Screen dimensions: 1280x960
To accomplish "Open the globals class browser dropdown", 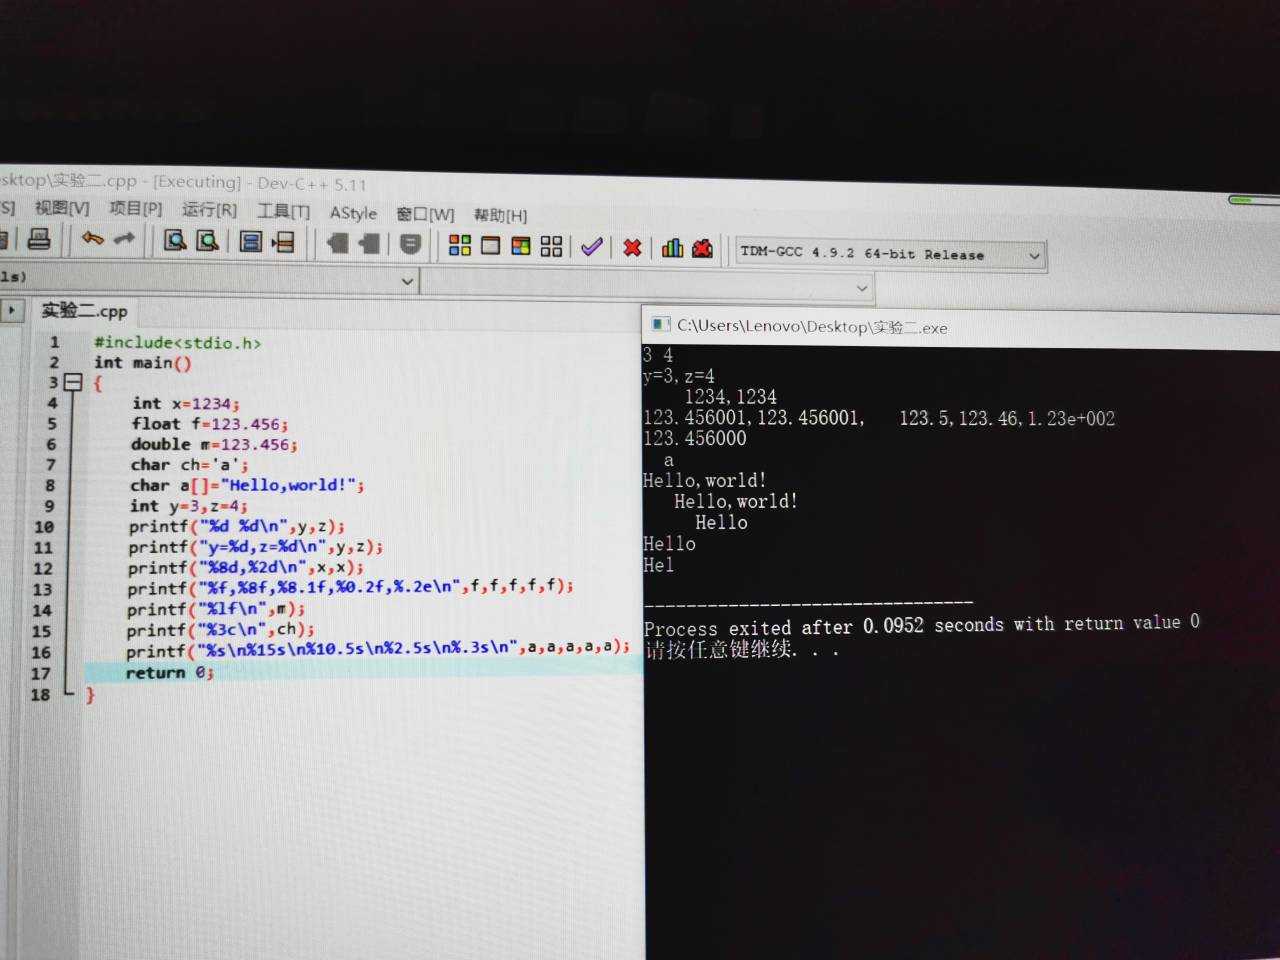I will 407,282.
